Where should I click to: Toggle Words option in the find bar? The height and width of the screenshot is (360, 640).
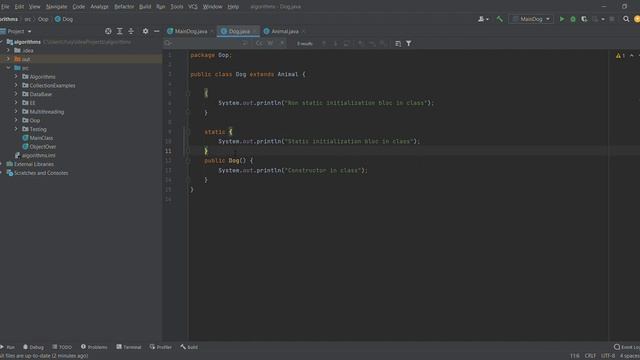[x=270, y=43]
